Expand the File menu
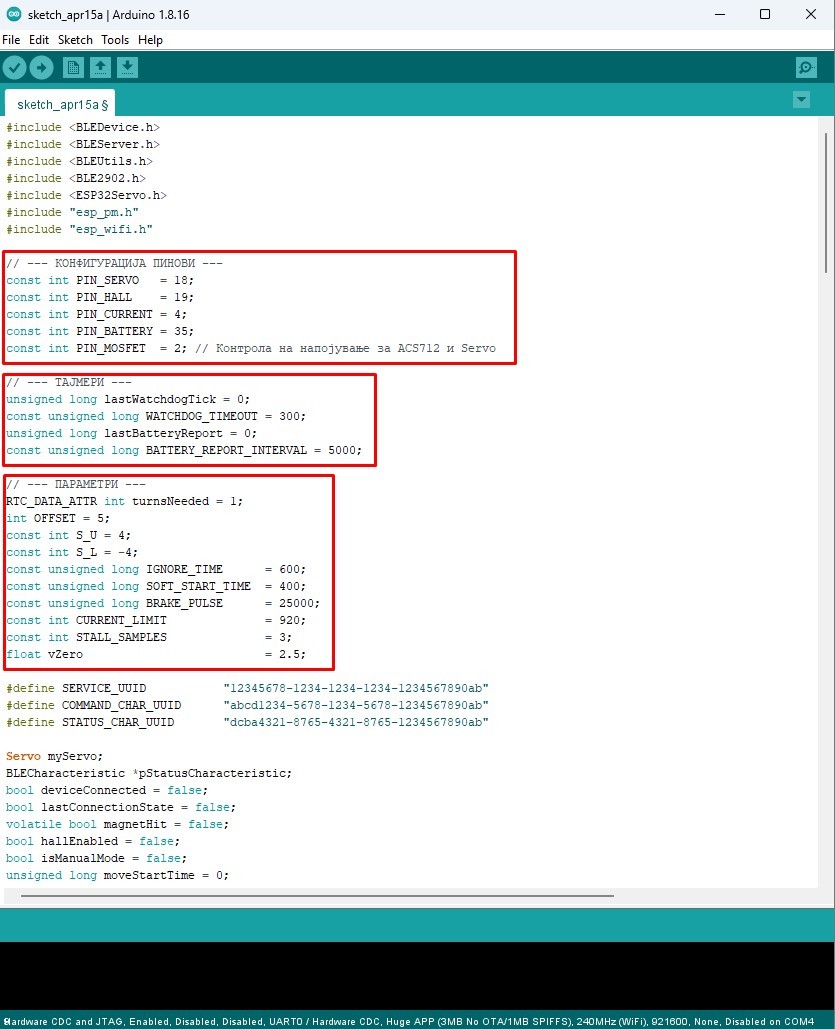835x1029 pixels. (10, 40)
